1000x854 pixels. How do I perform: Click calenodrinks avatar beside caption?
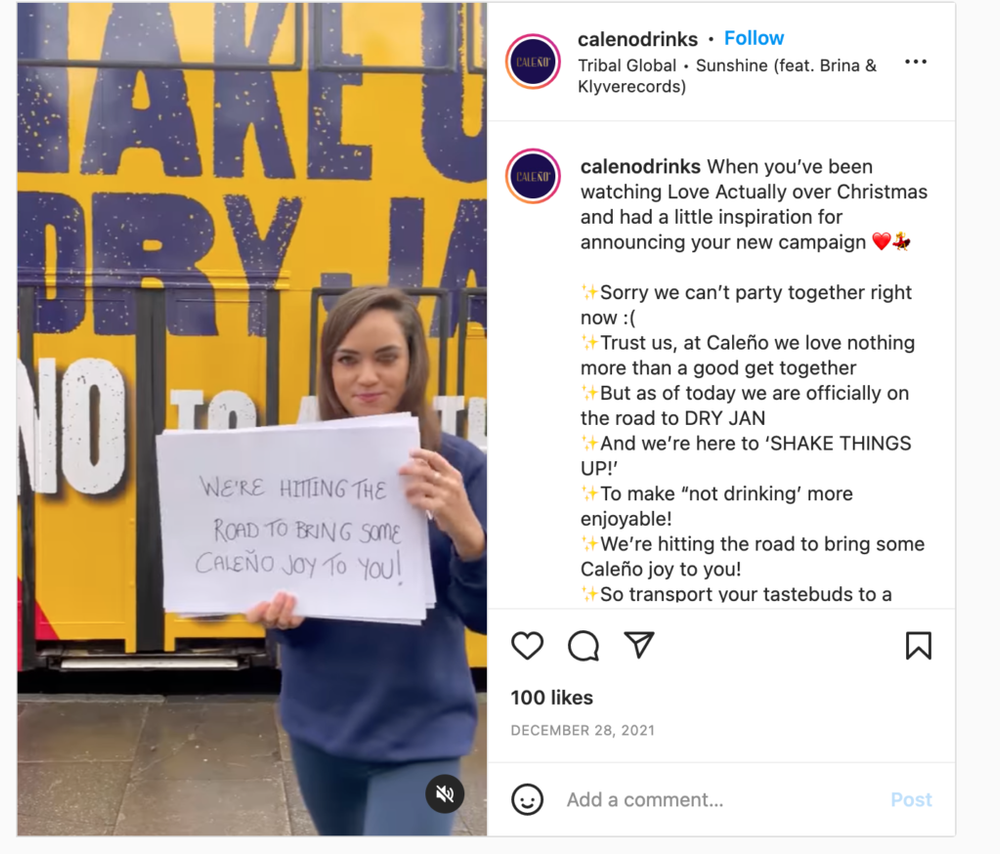click(x=533, y=176)
